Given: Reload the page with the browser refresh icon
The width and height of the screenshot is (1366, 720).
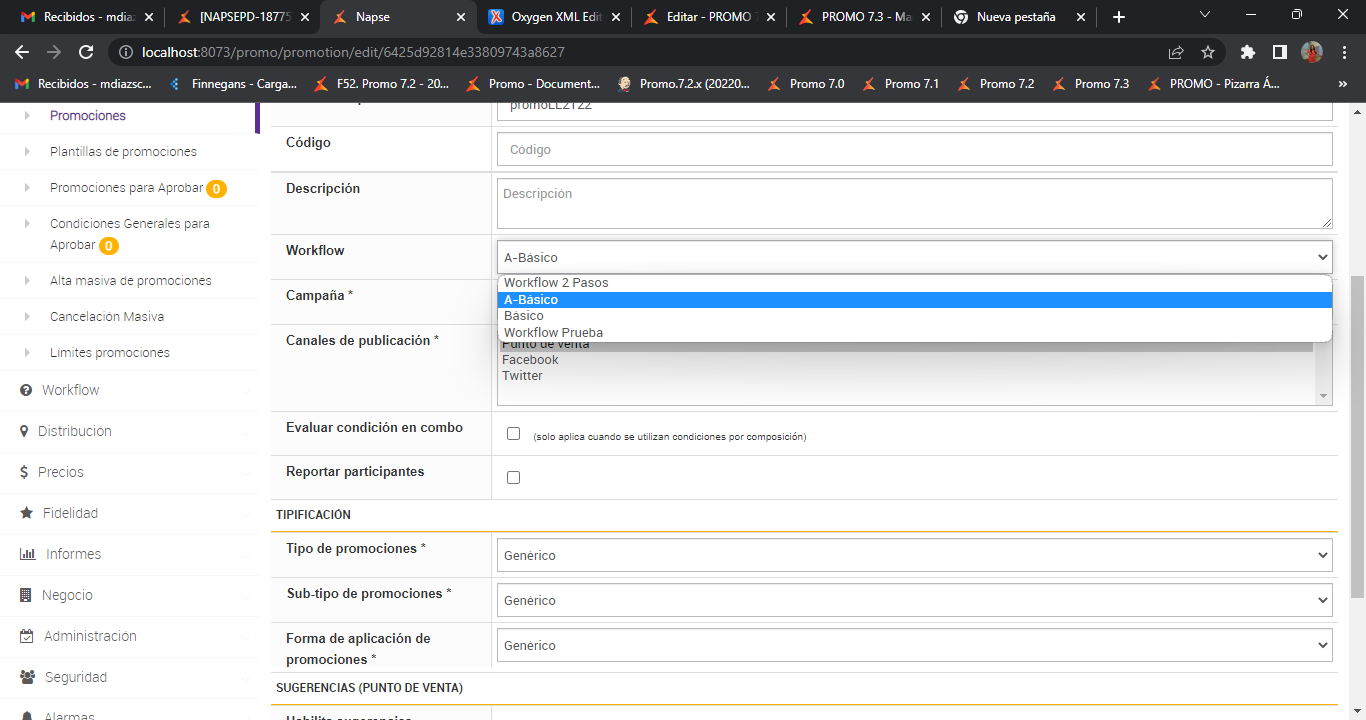Looking at the screenshot, I should pos(86,52).
